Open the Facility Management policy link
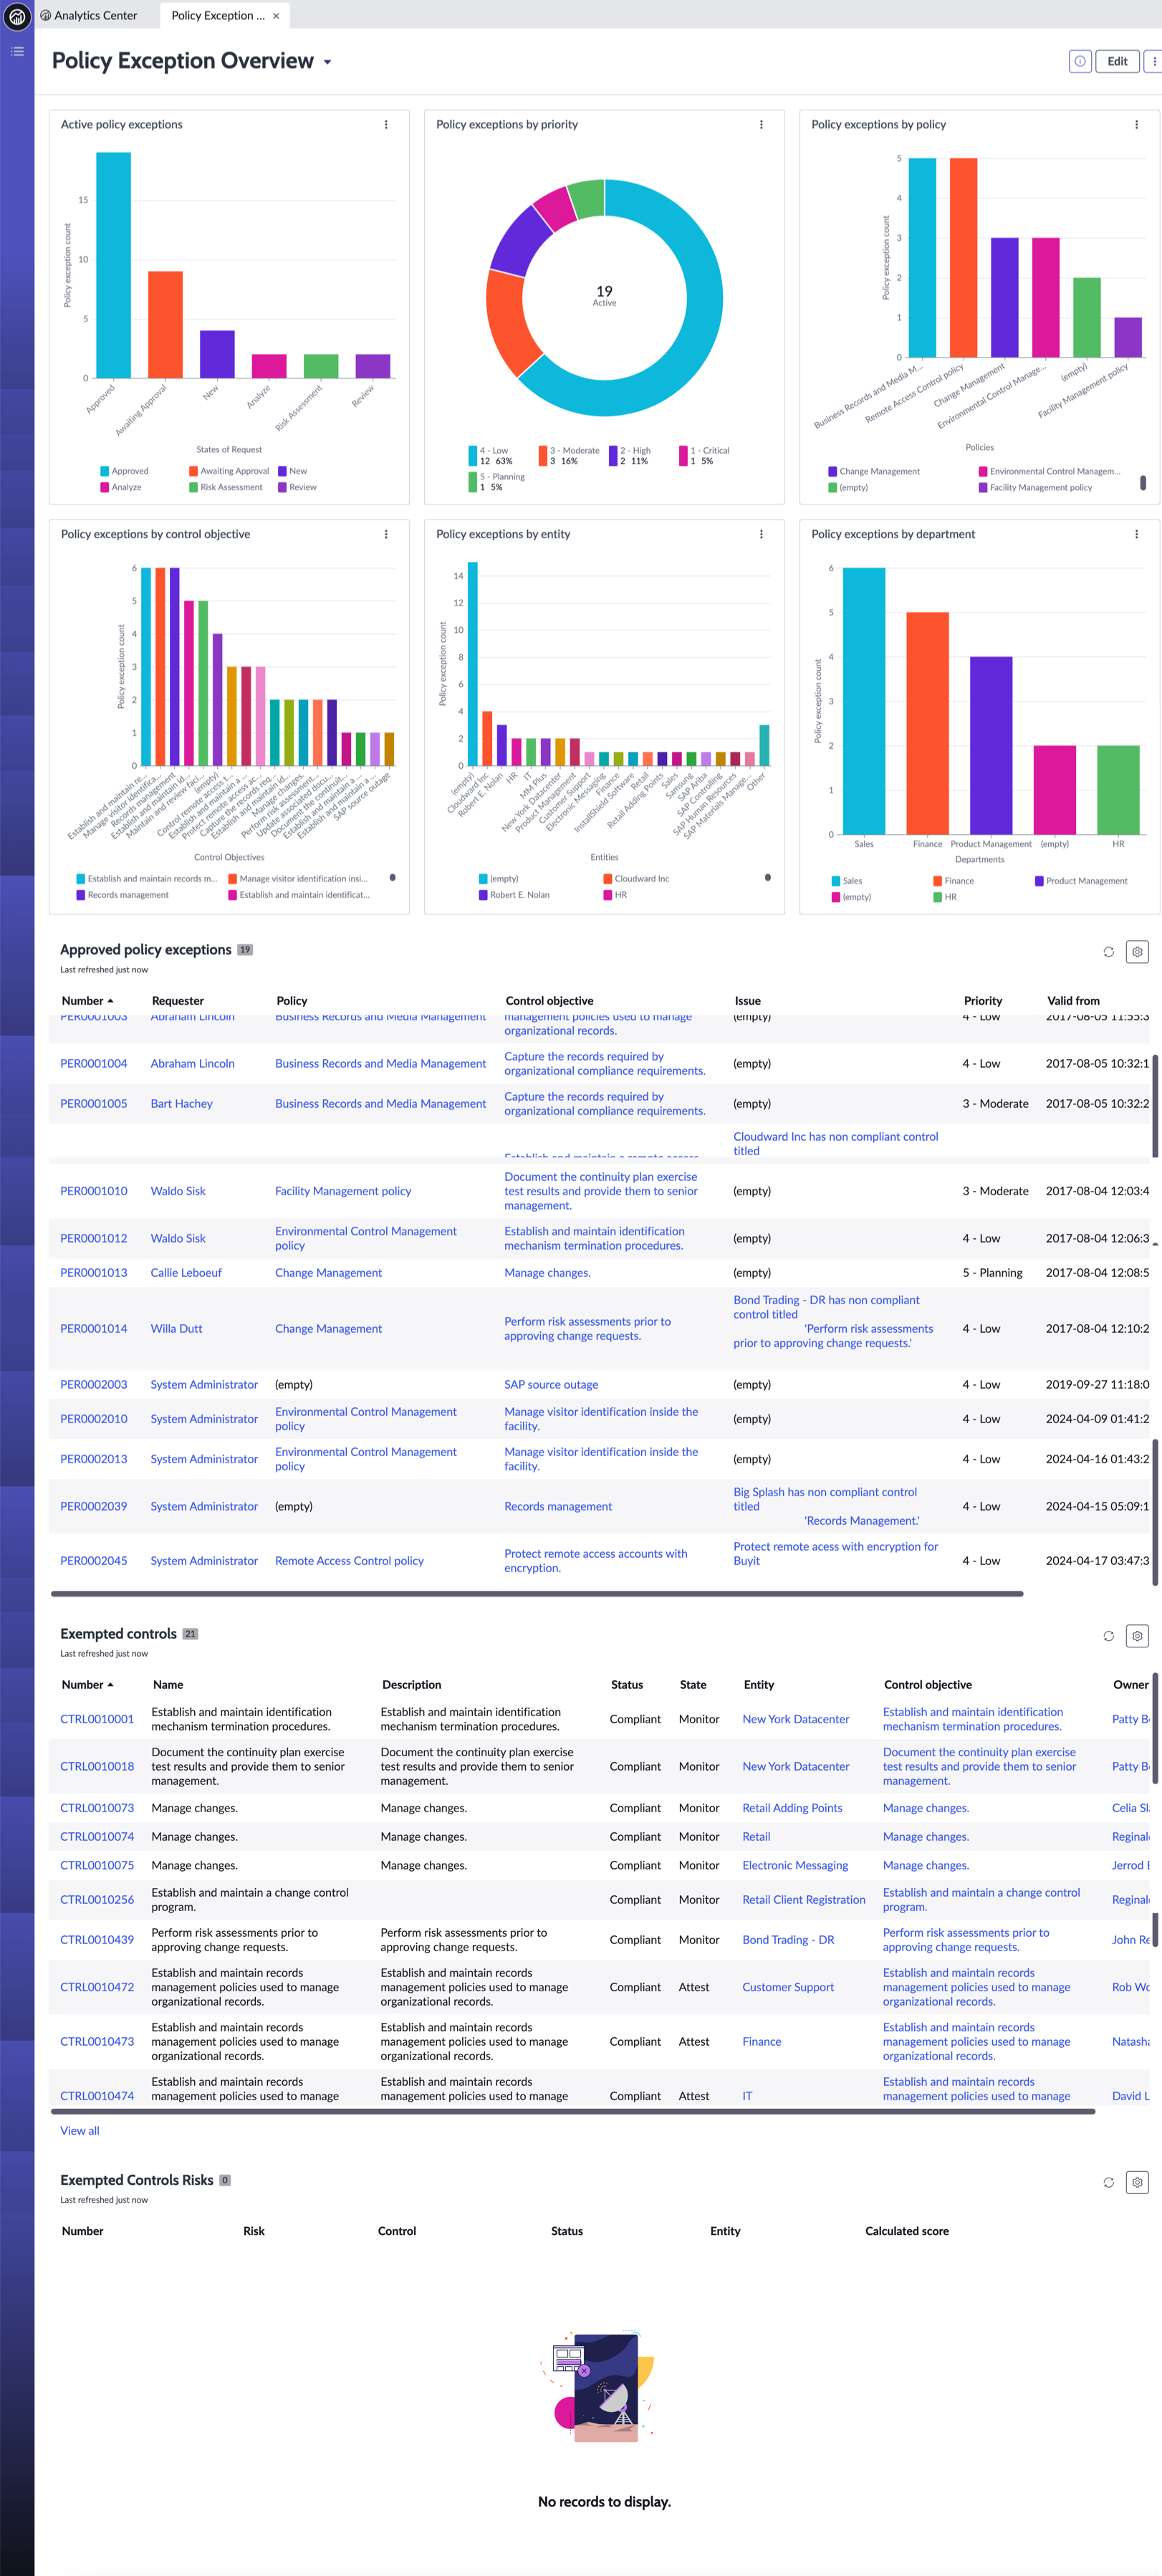The width and height of the screenshot is (1162, 2576). [343, 1191]
